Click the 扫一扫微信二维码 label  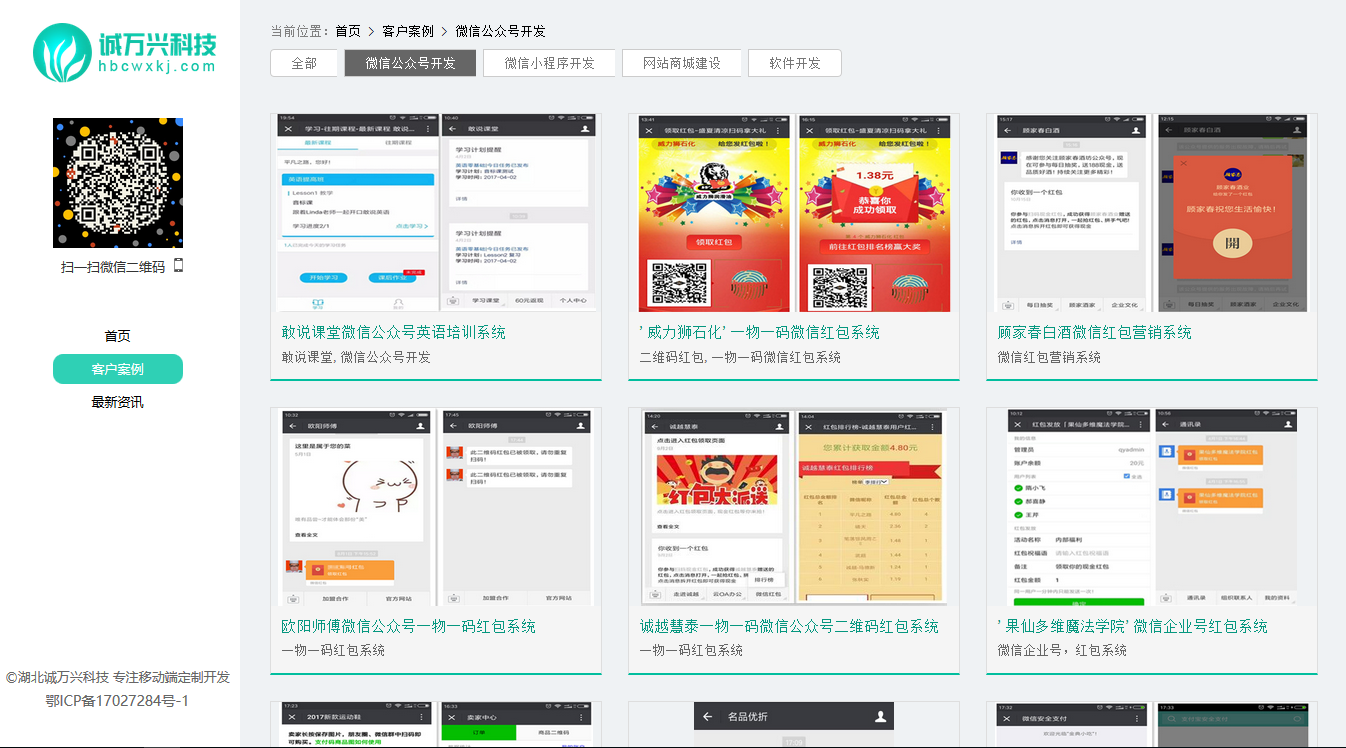click(x=113, y=266)
